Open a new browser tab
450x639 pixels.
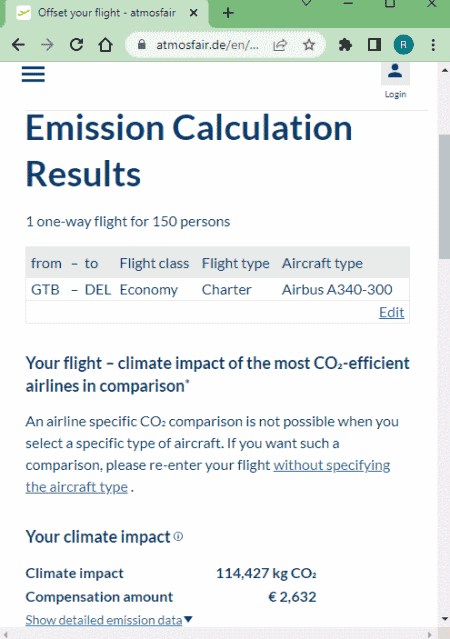pyautogui.click(x=228, y=13)
